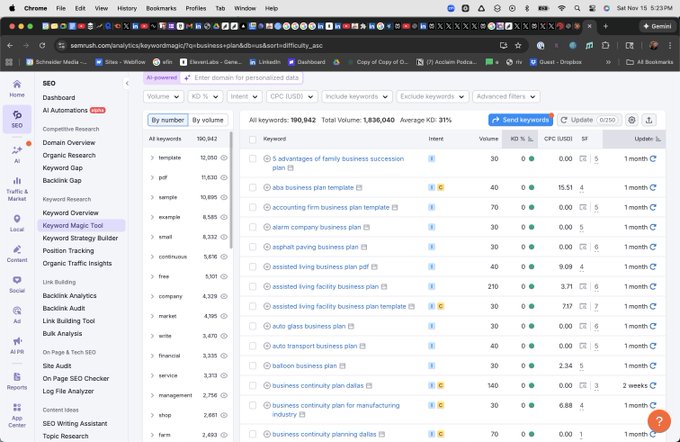
Task: Select all keywords header checkbox
Action: click(252, 139)
